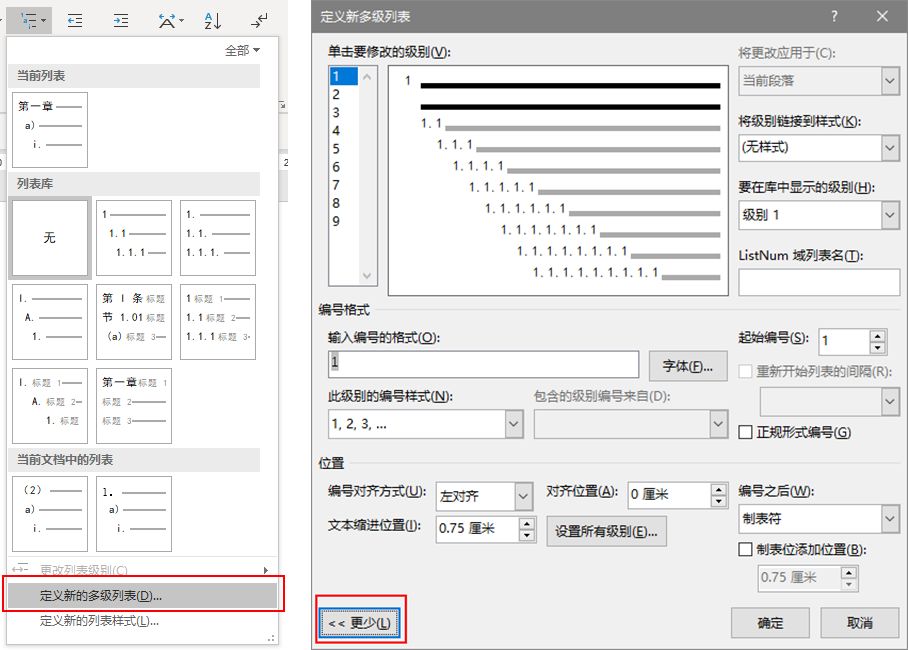This screenshot has width=908, height=650.
Task: Click the level list scroll down arrow
Action: (367, 276)
